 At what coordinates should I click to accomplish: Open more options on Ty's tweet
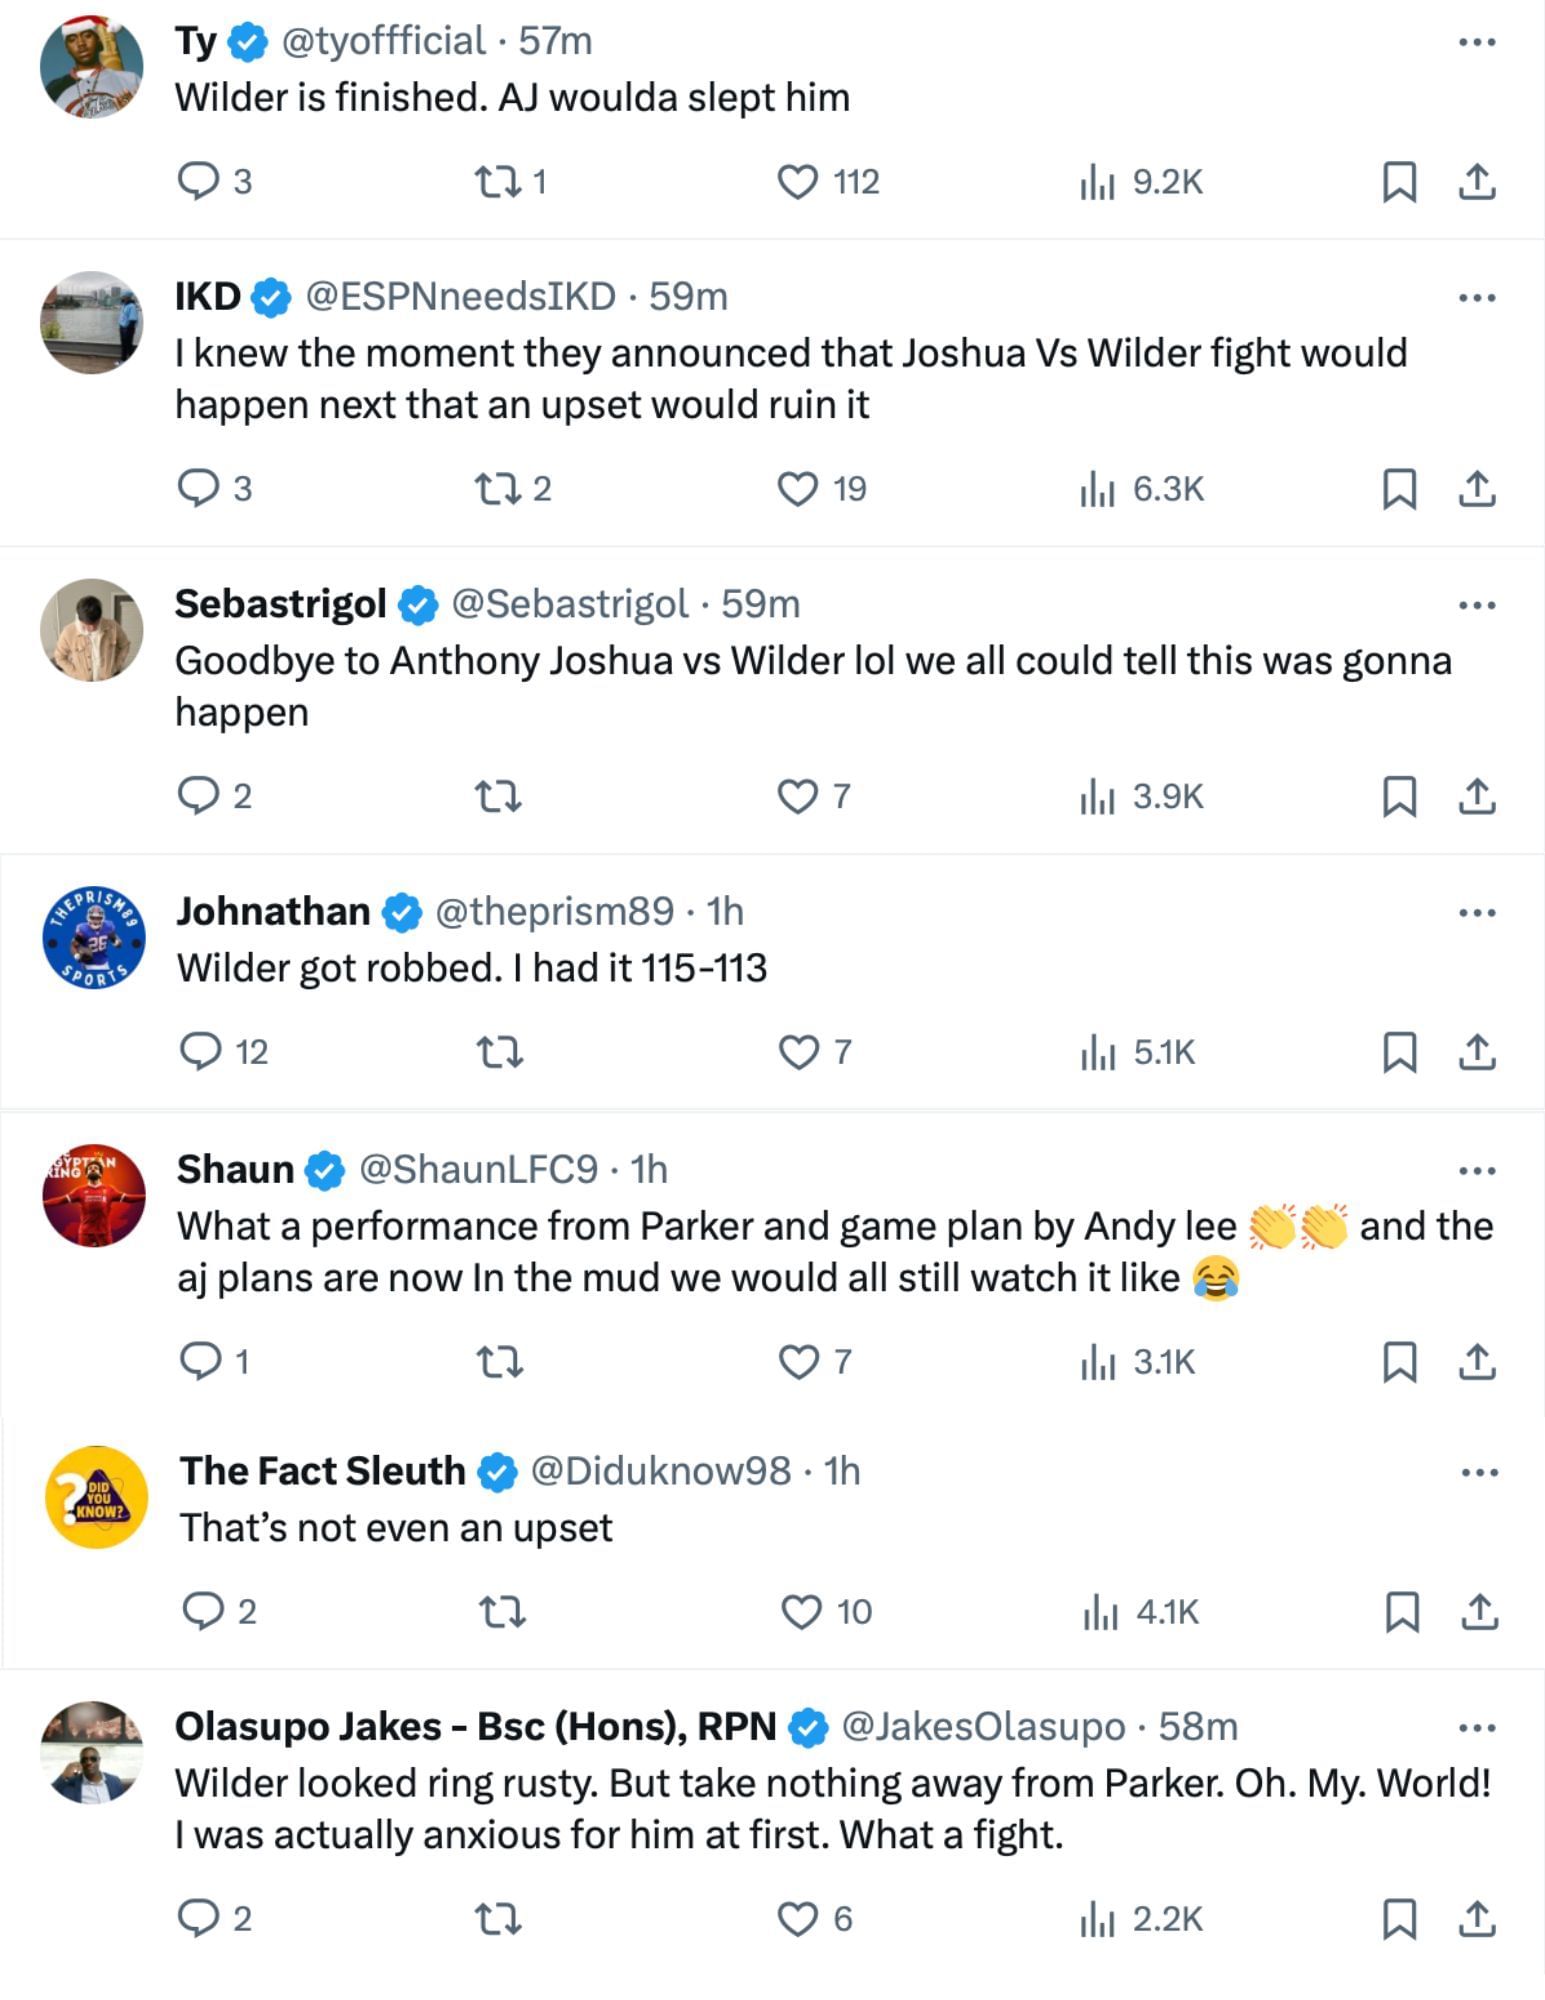tap(1477, 42)
